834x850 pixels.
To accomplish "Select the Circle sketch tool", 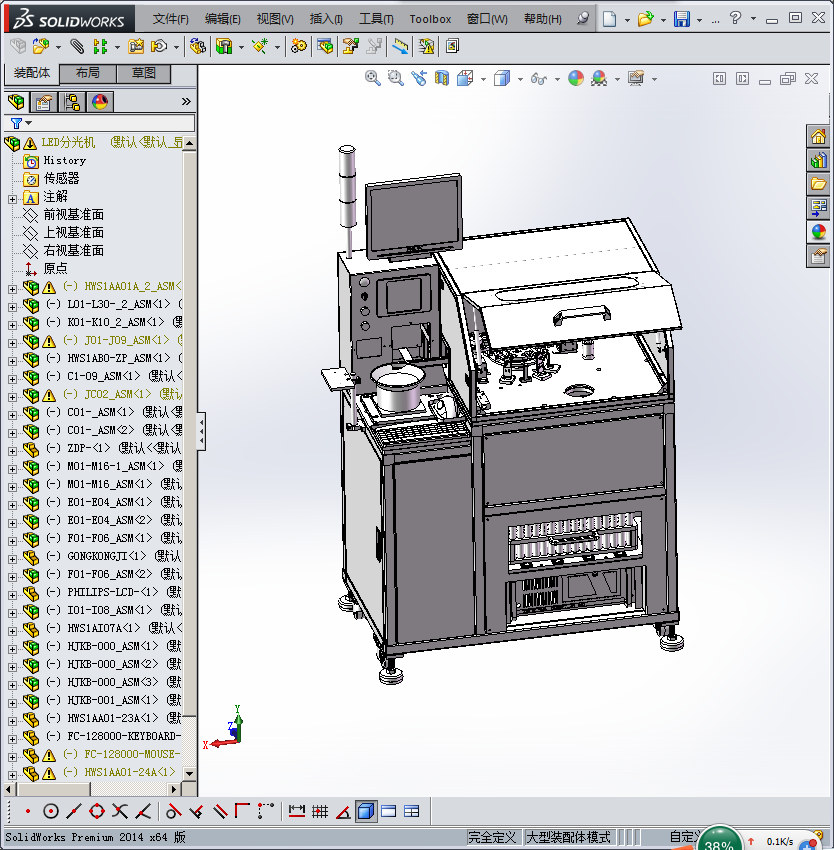I will click(50, 811).
